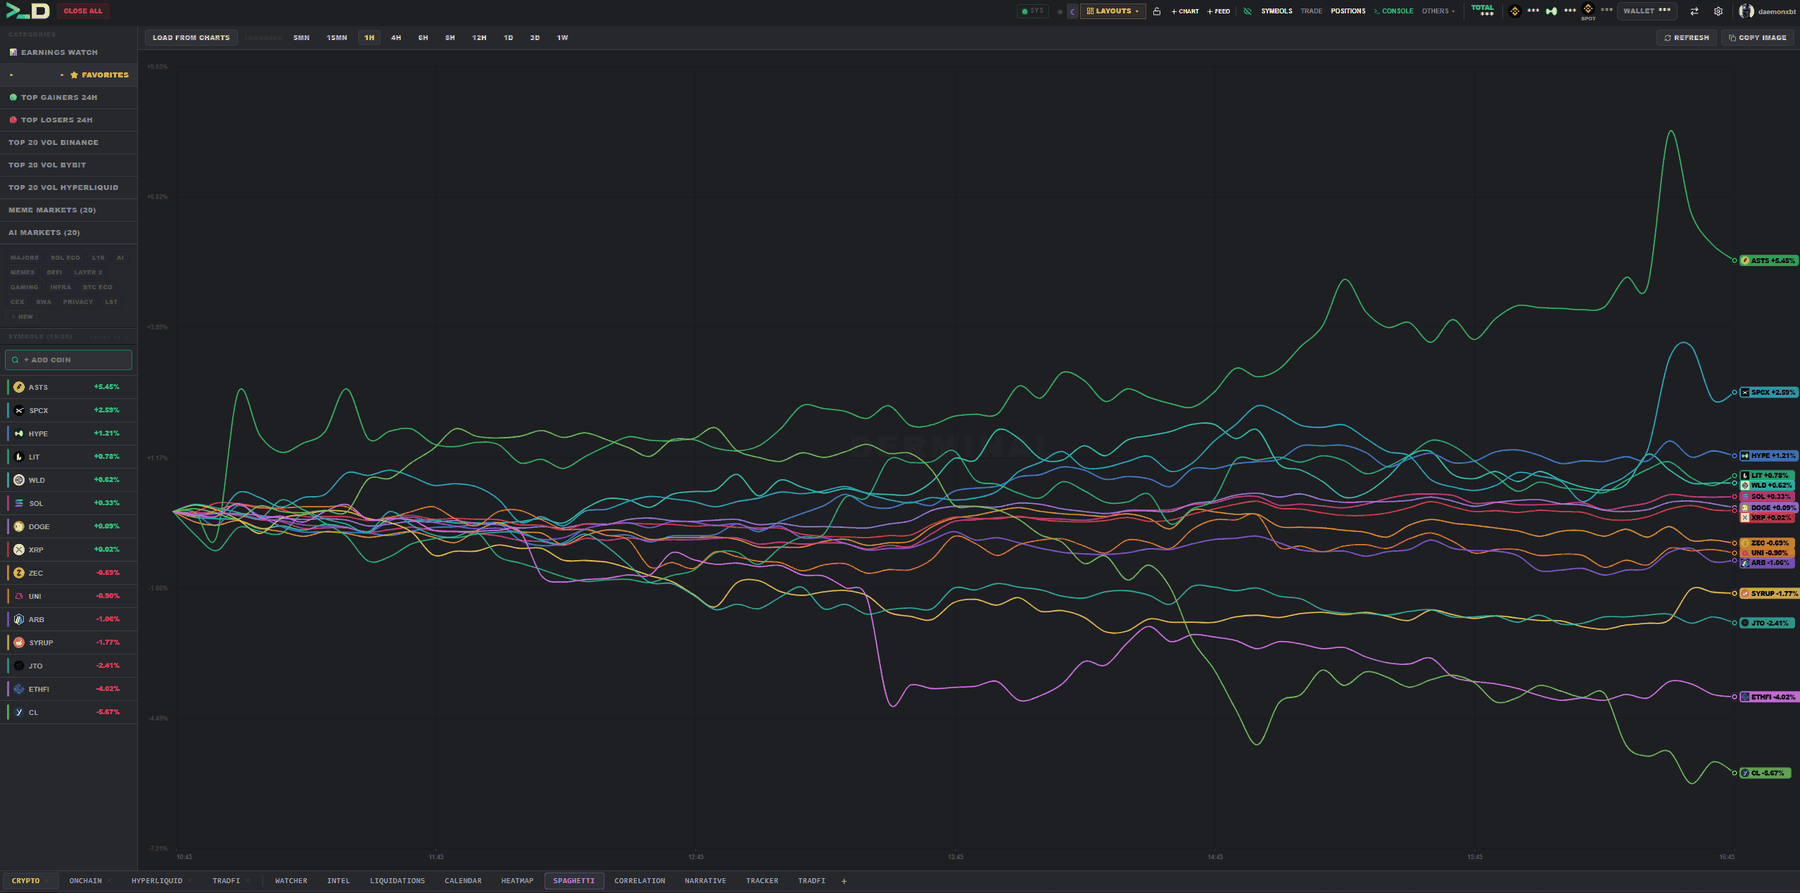Select the 3D timeframe
The image size is (1800, 893).
(535, 38)
